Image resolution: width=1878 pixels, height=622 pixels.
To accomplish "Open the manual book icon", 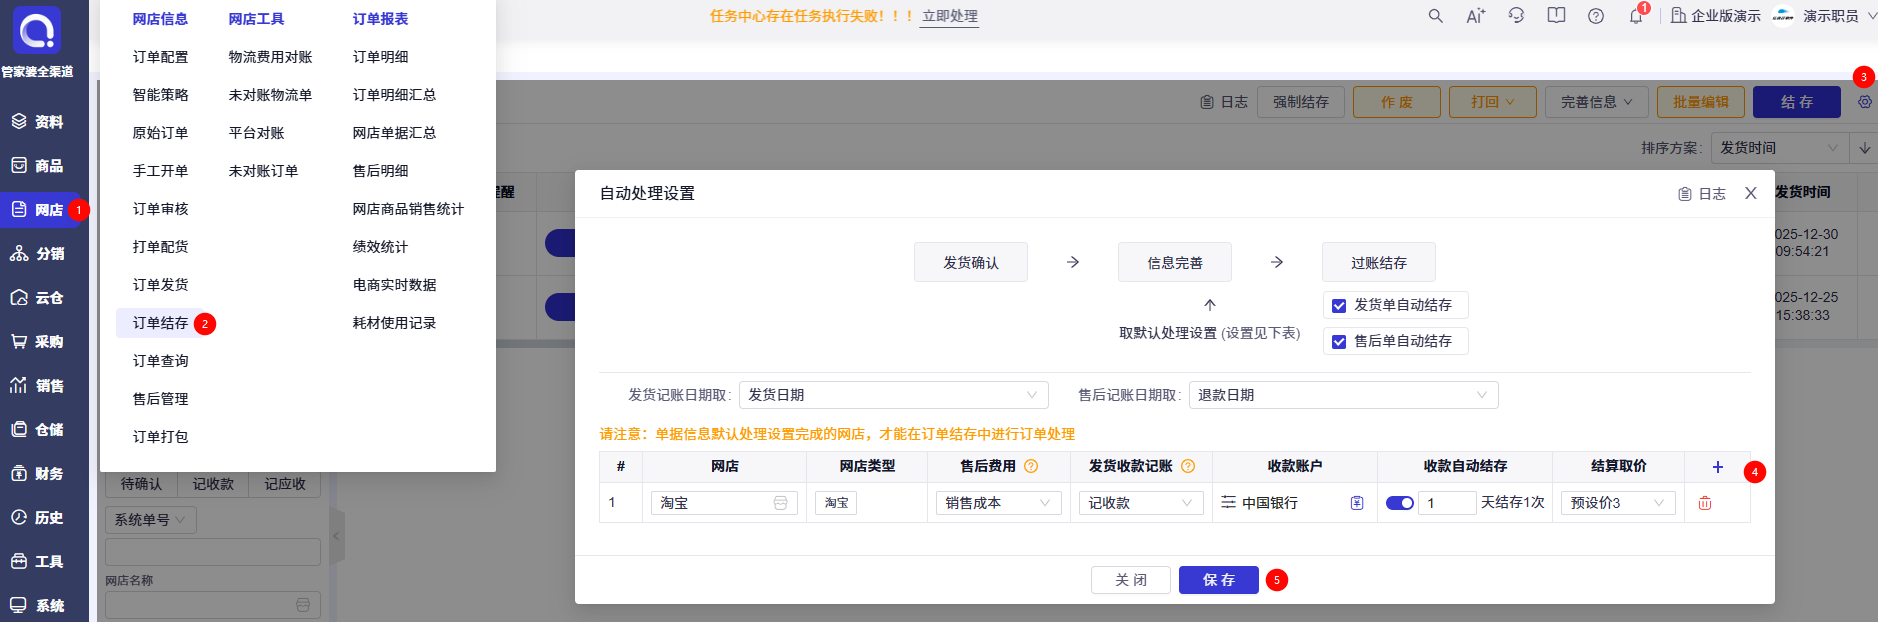I will point(1556,16).
